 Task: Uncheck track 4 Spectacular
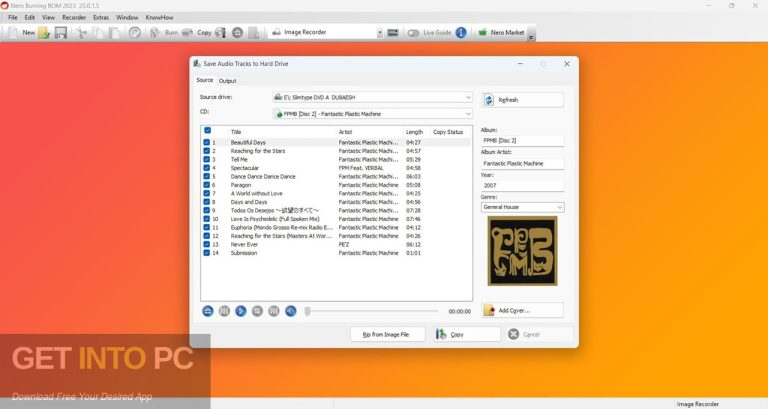pyautogui.click(x=206, y=168)
